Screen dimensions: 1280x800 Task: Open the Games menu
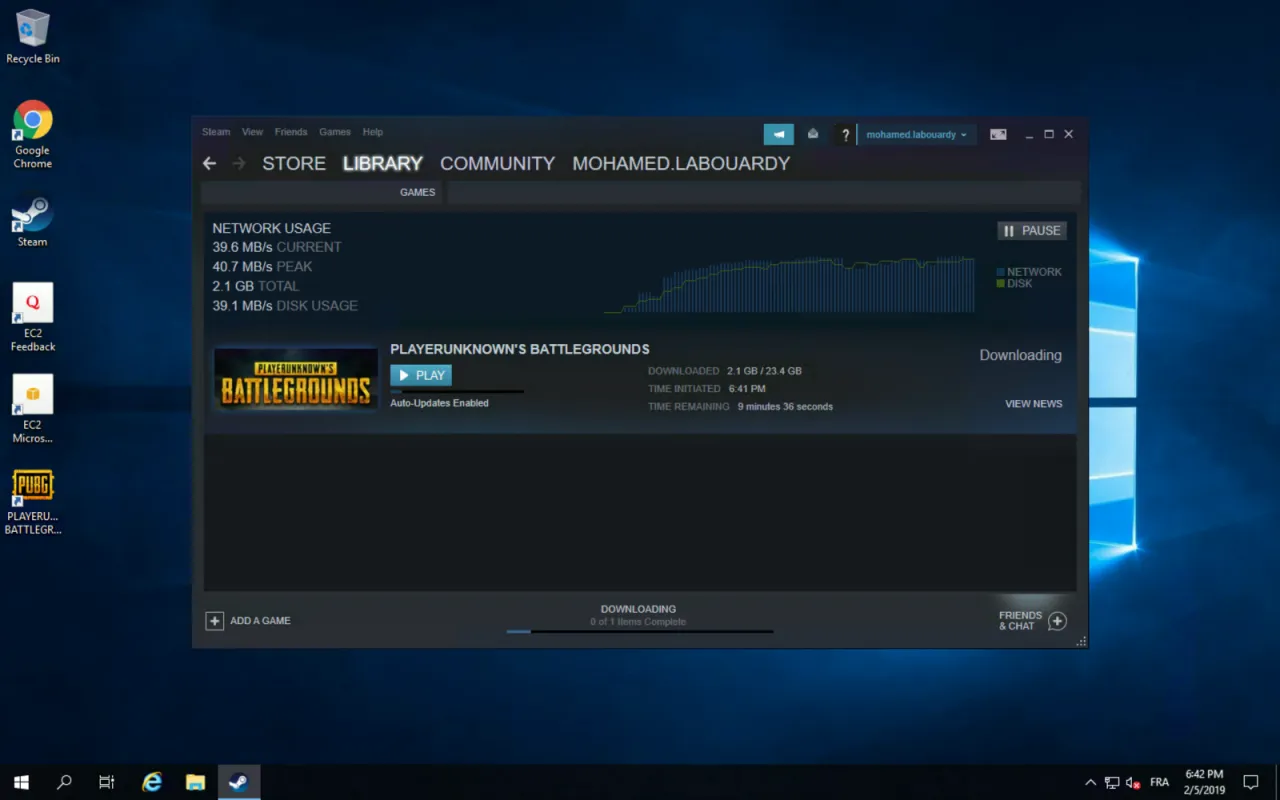(x=334, y=131)
